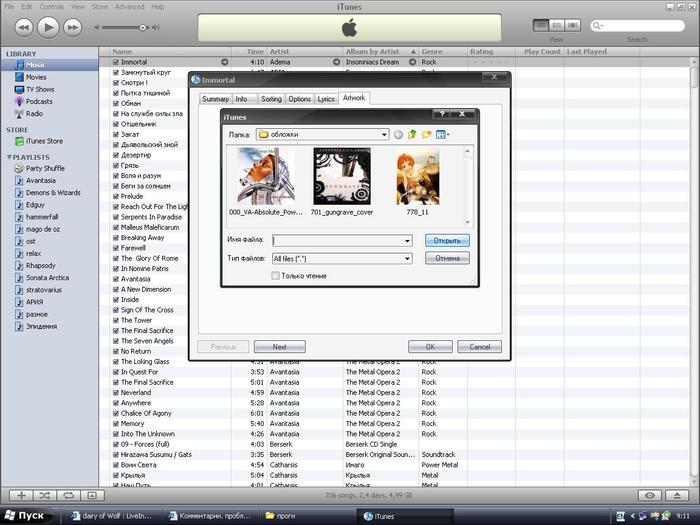Switch to the Lyrics tab
Screen dimensions: 700x525
point(326,99)
